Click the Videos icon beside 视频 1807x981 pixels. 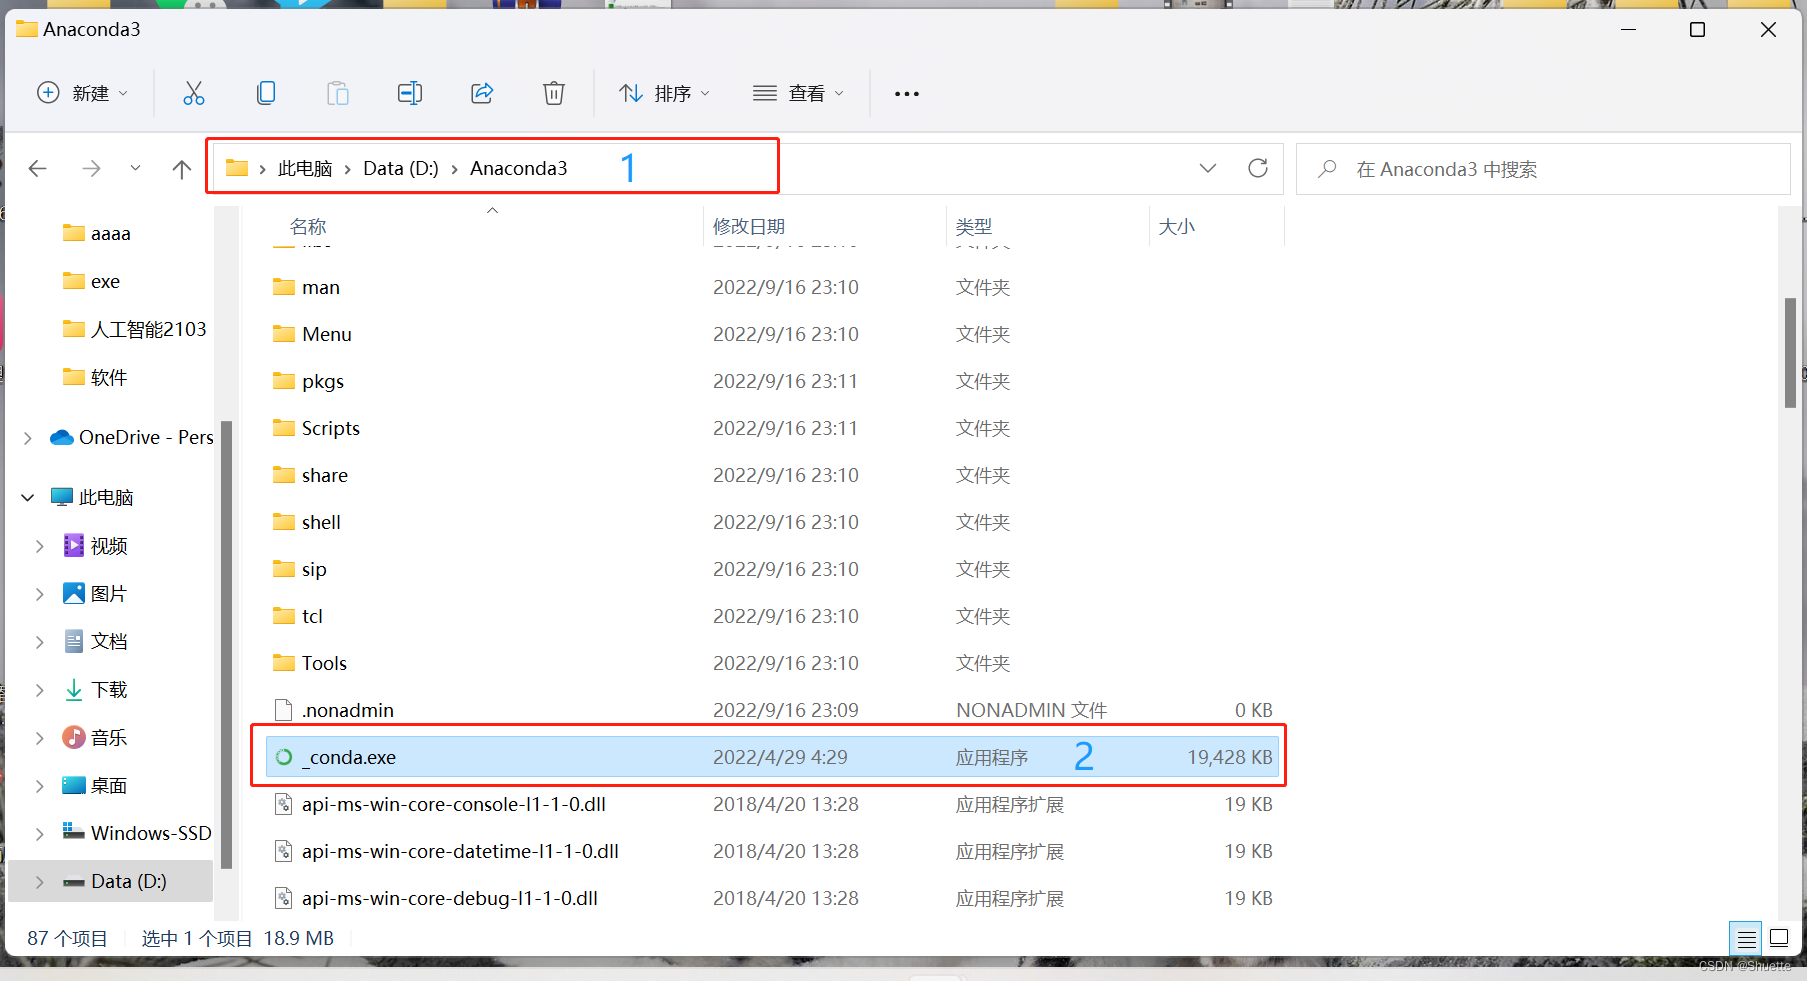pyautogui.click(x=74, y=545)
